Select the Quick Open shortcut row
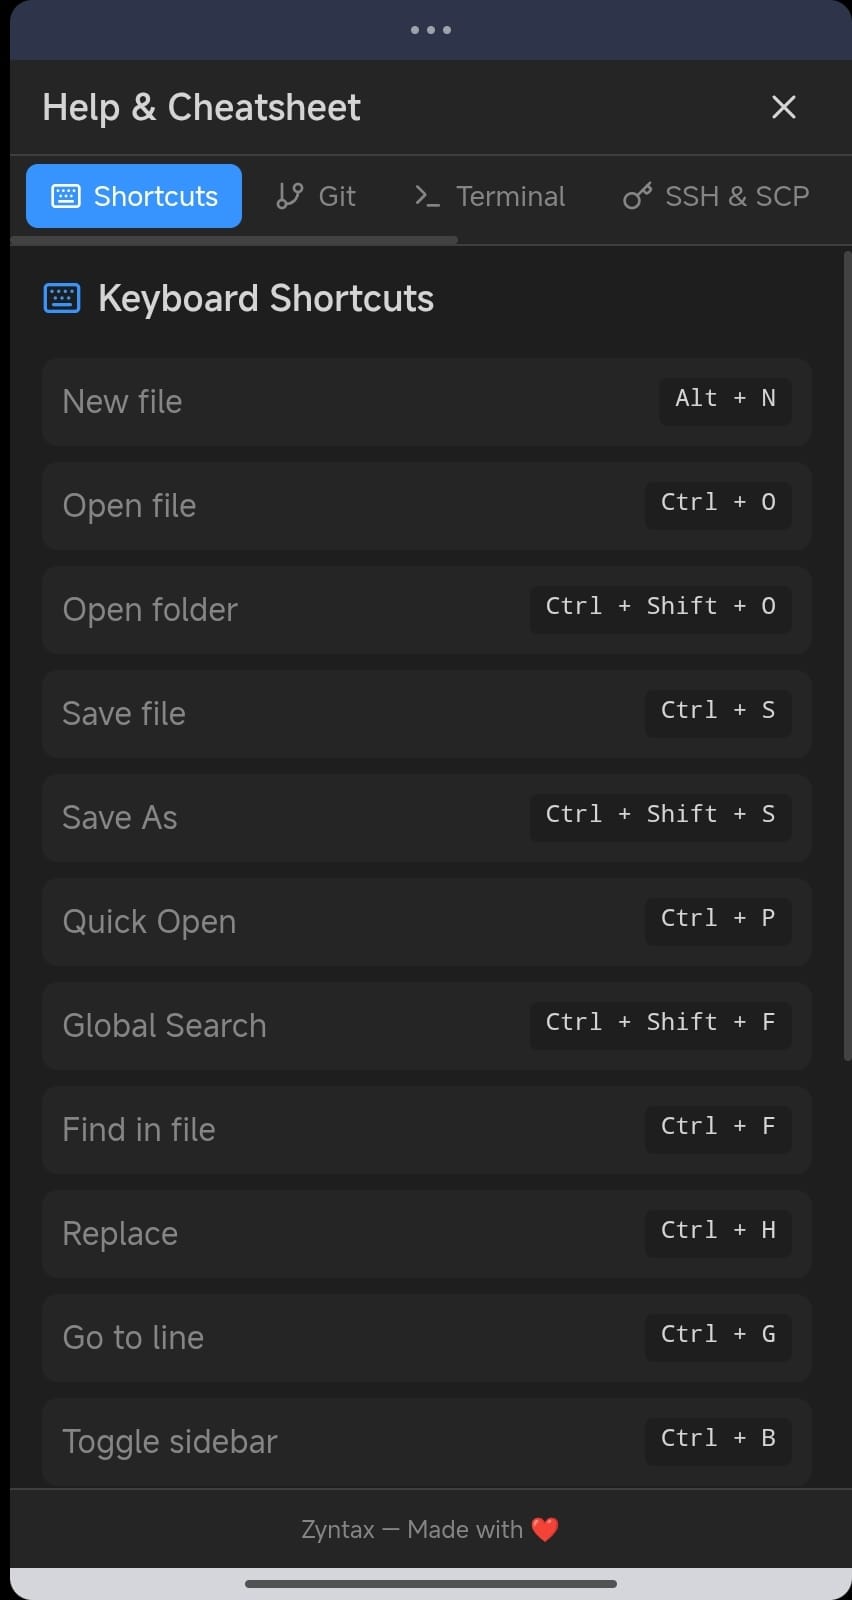 (x=426, y=922)
